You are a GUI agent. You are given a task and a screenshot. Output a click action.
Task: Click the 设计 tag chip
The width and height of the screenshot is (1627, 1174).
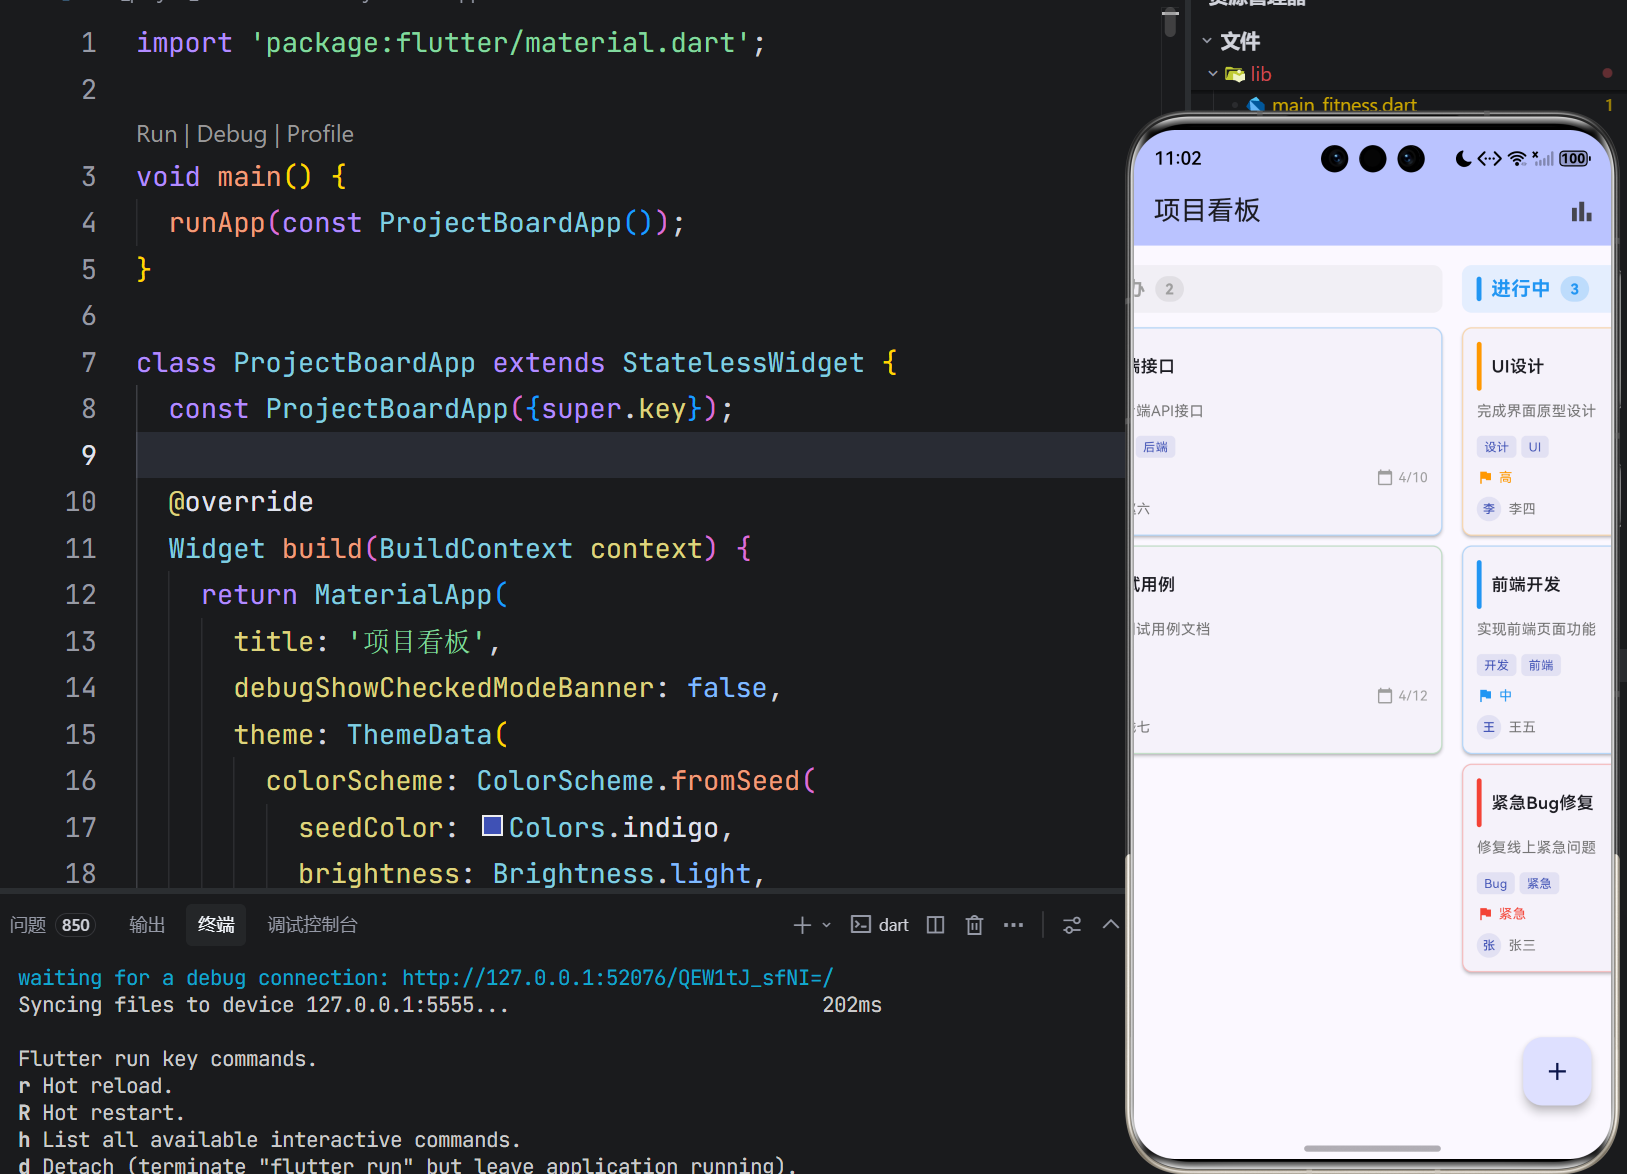tap(1496, 447)
